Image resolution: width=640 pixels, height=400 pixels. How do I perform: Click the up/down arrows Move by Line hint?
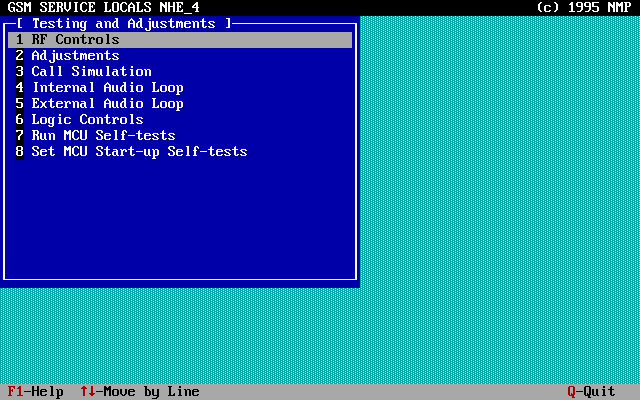[139, 392]
